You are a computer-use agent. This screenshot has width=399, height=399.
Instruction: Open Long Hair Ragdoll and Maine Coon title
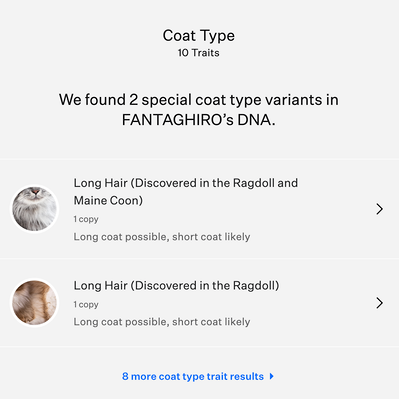click(x=186, y=192)
